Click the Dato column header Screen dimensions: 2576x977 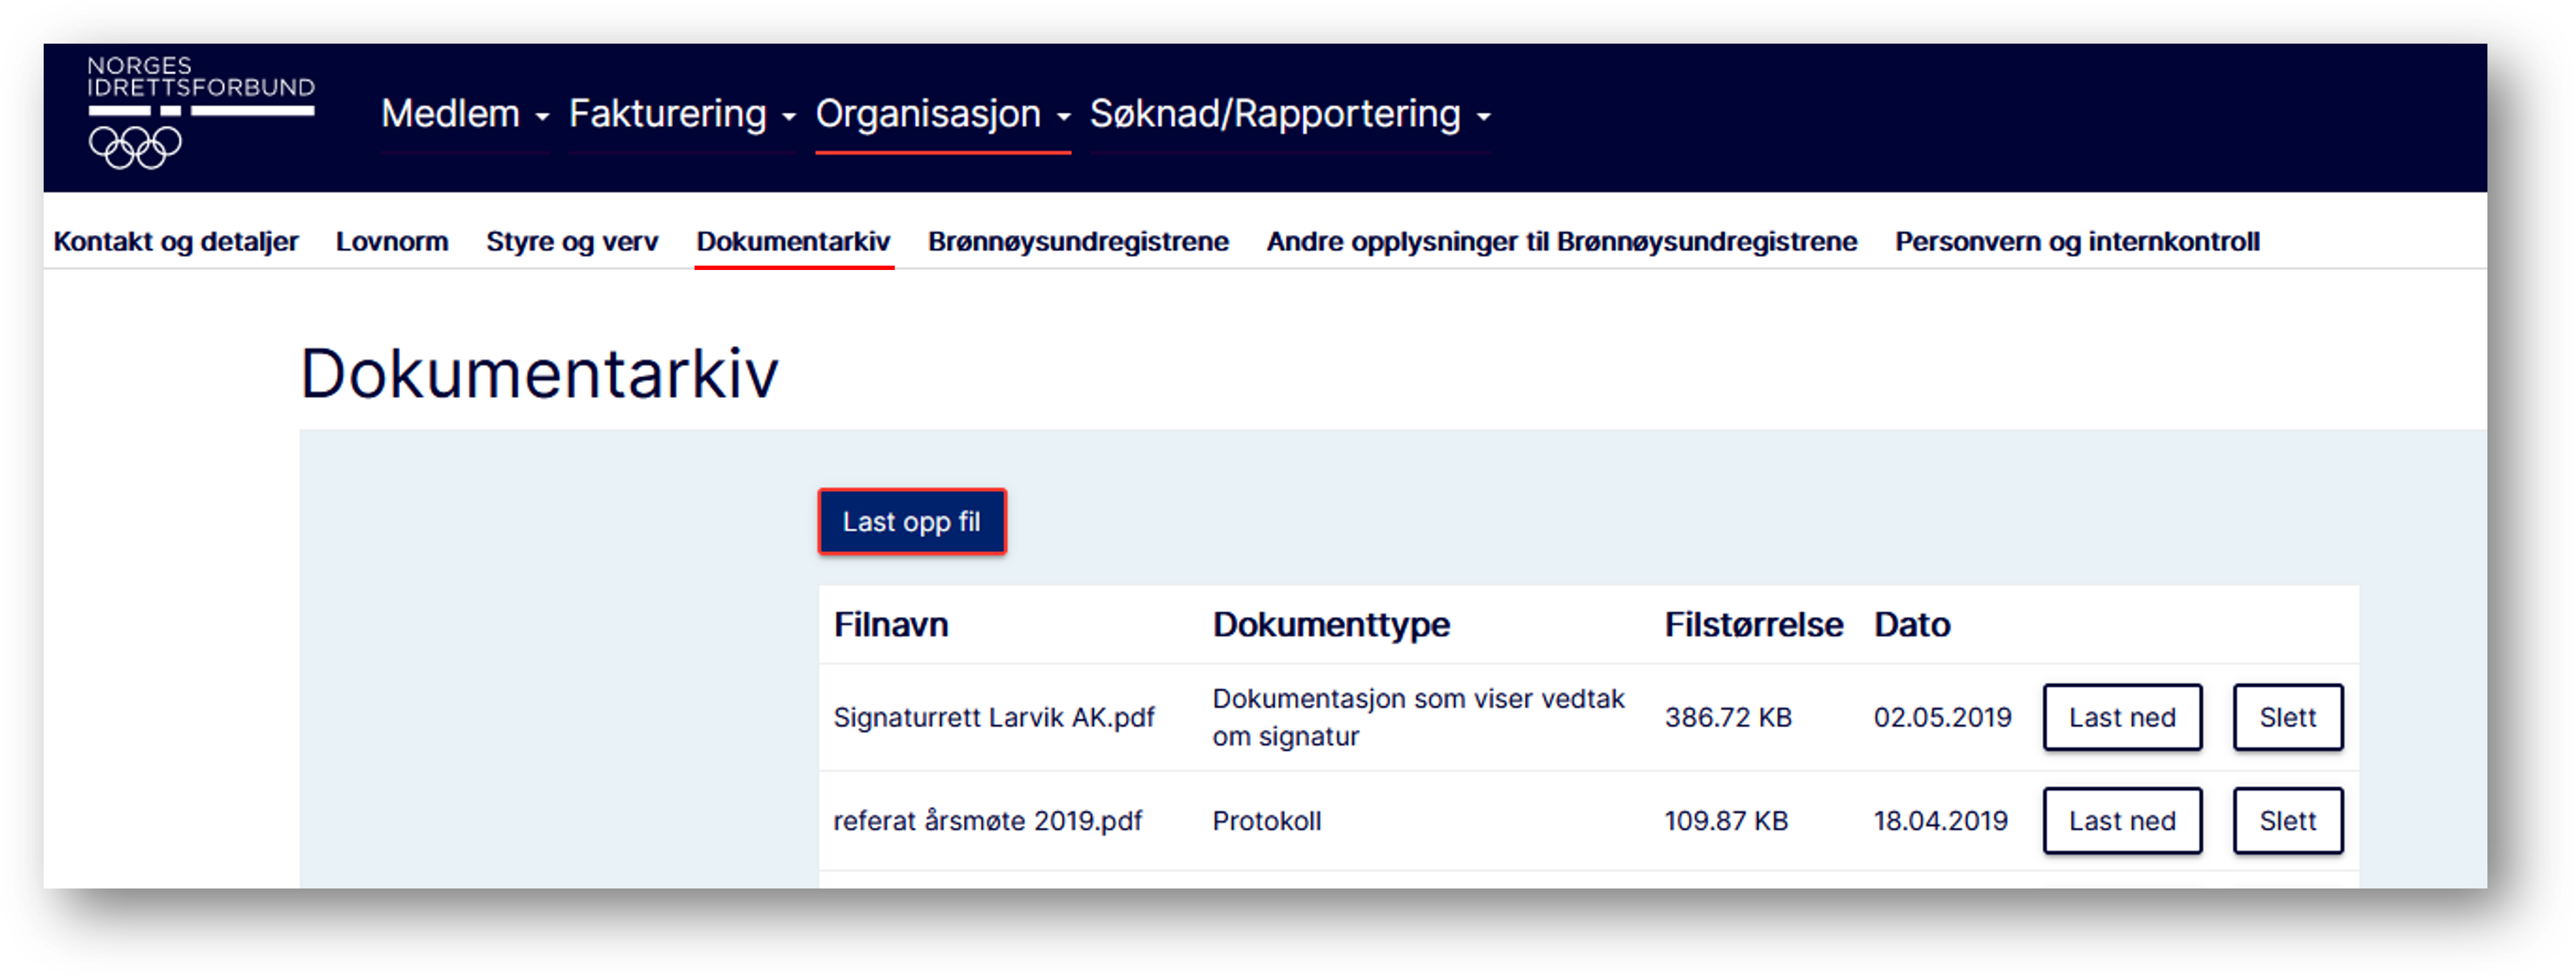[x=1912, y=625]
